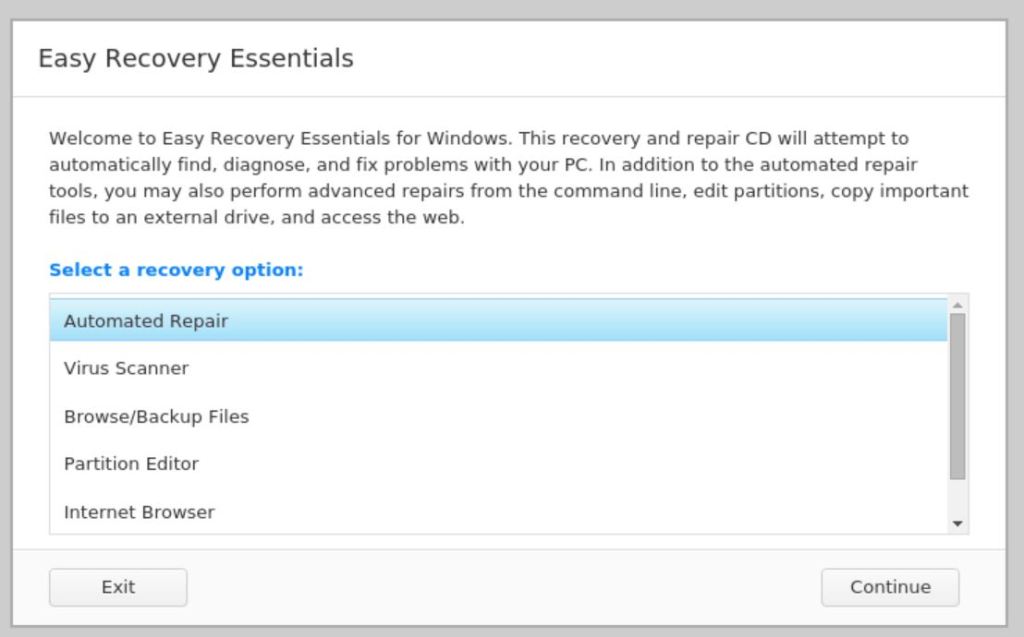Click the Continue button
Viewport: 1024px width, 637px height.
890,587
